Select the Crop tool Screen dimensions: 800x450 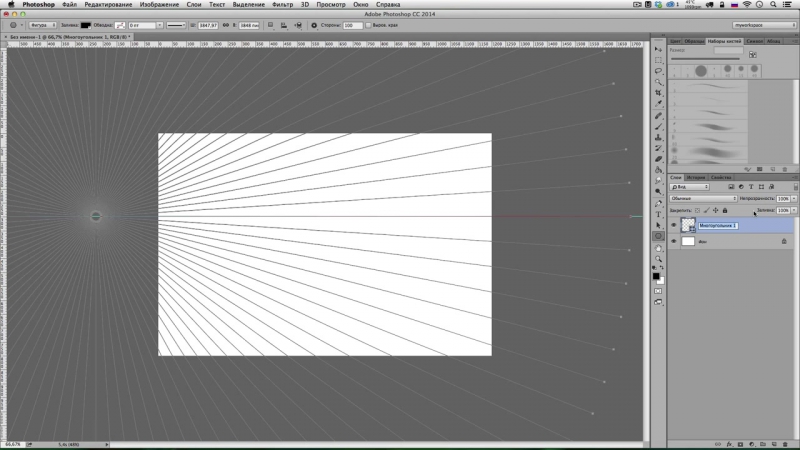[x=658, y=93]
